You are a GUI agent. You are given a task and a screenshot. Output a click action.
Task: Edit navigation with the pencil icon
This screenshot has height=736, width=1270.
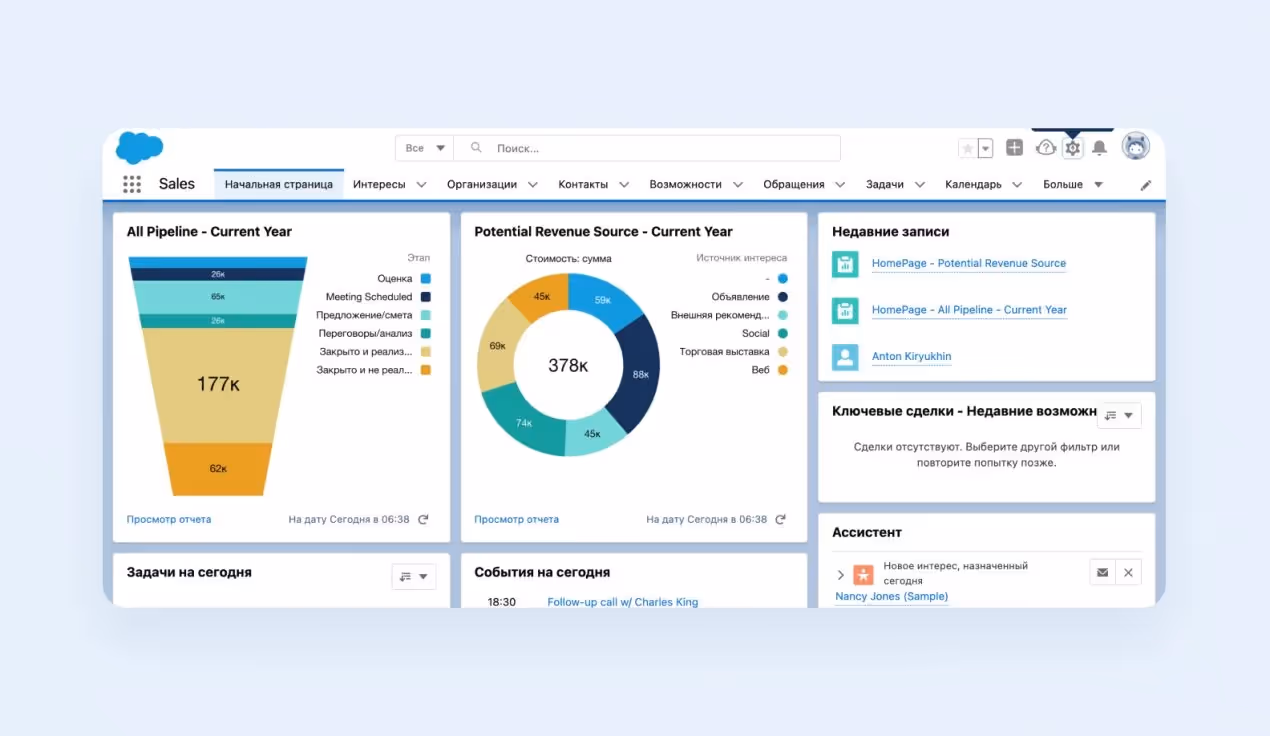click(x=1146, y=184)
